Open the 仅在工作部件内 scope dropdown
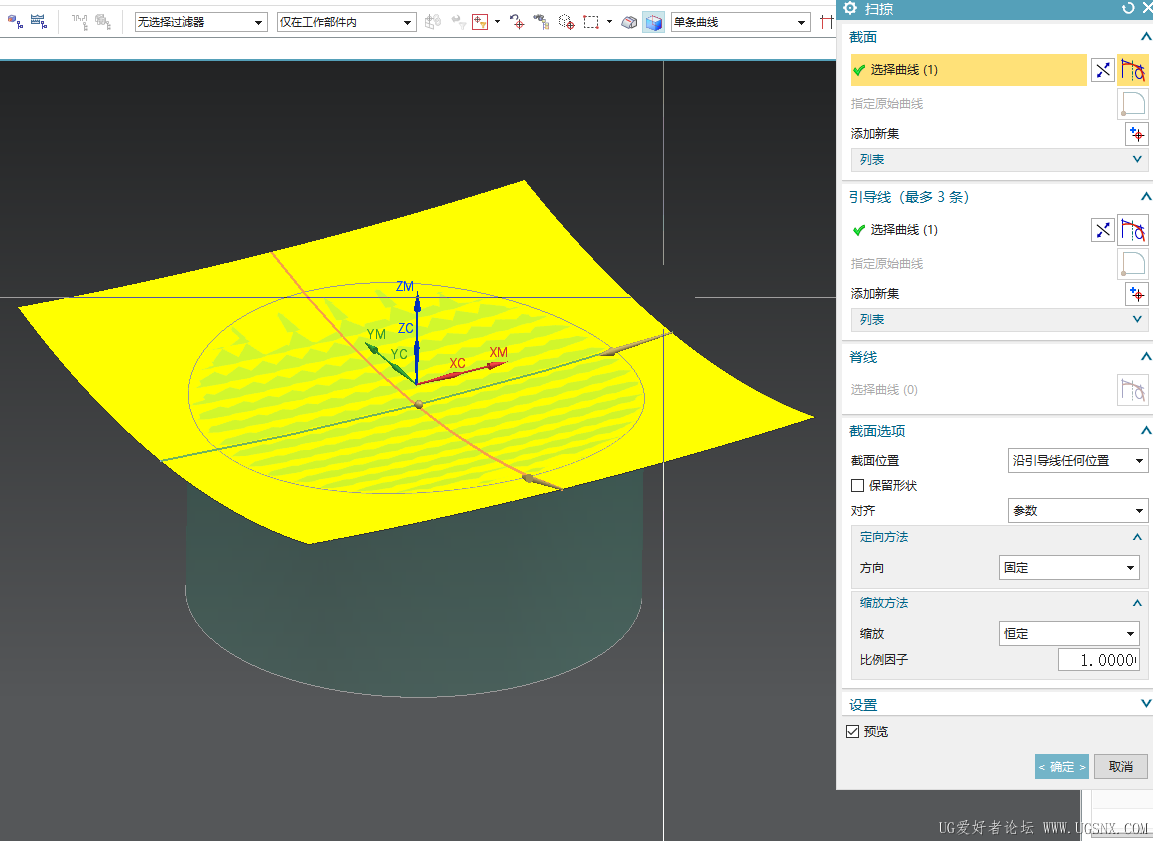This screenshot has height=841, width=1153. coord(346,22)
